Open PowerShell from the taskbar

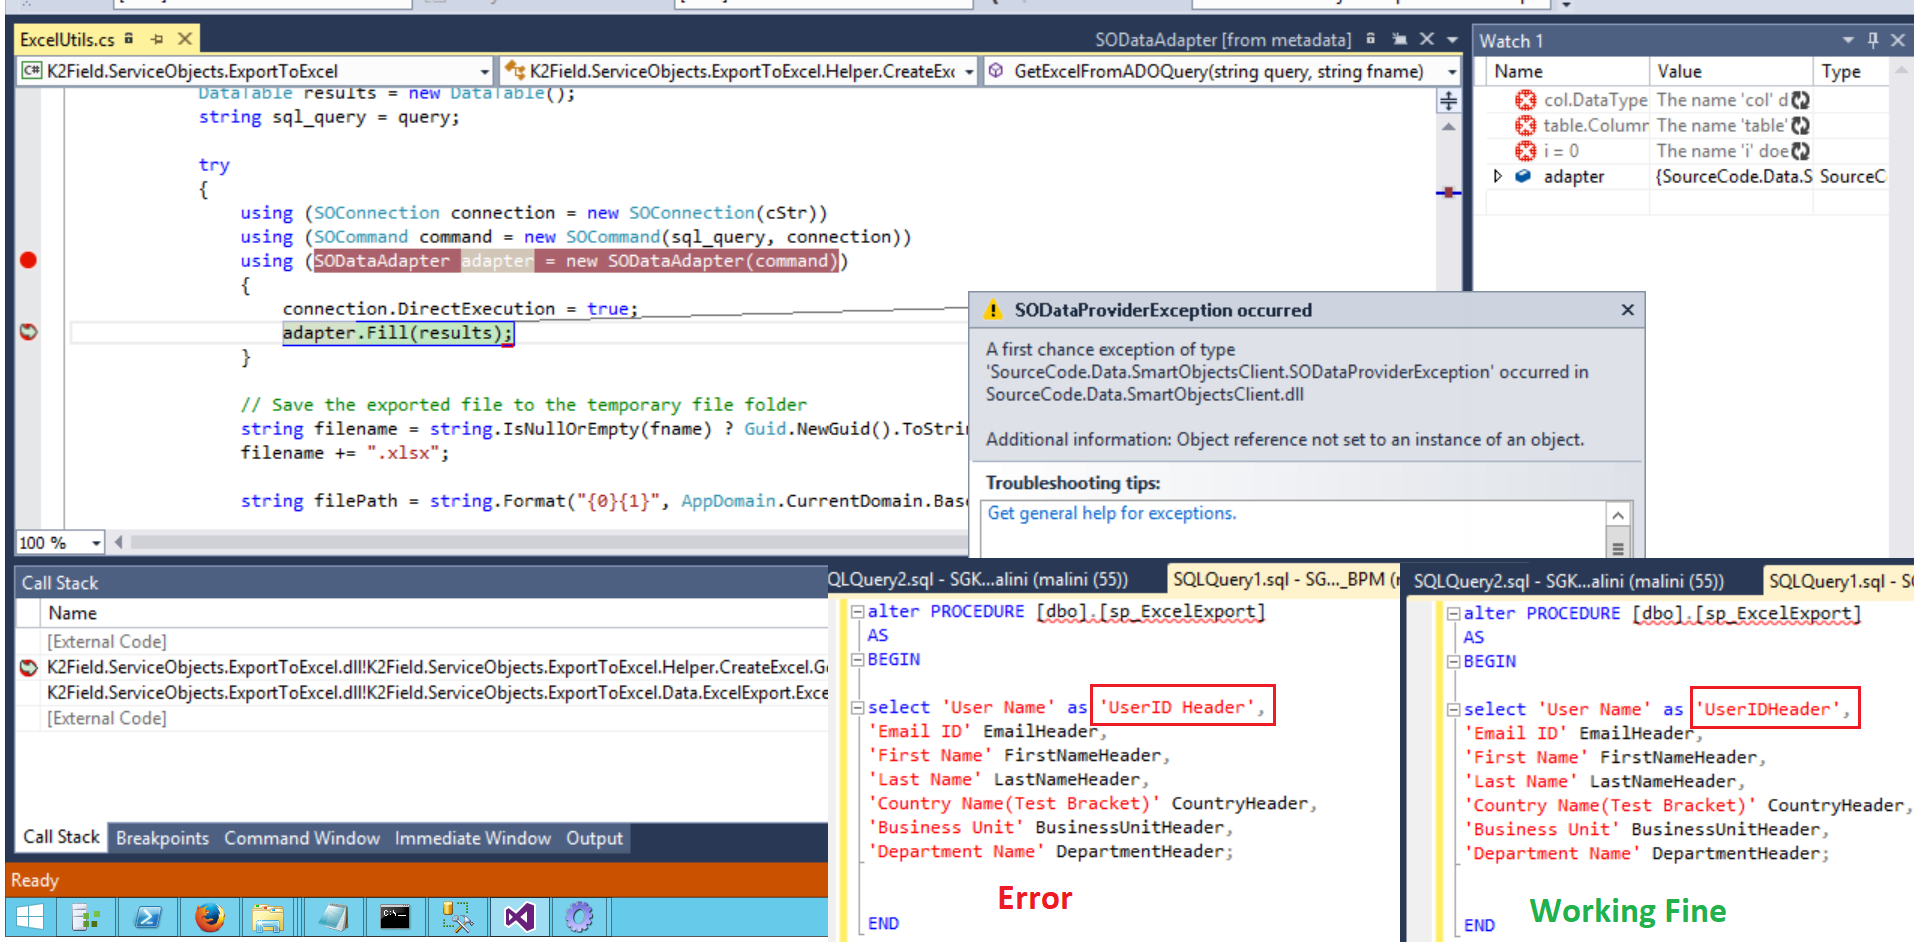(148, 916)
